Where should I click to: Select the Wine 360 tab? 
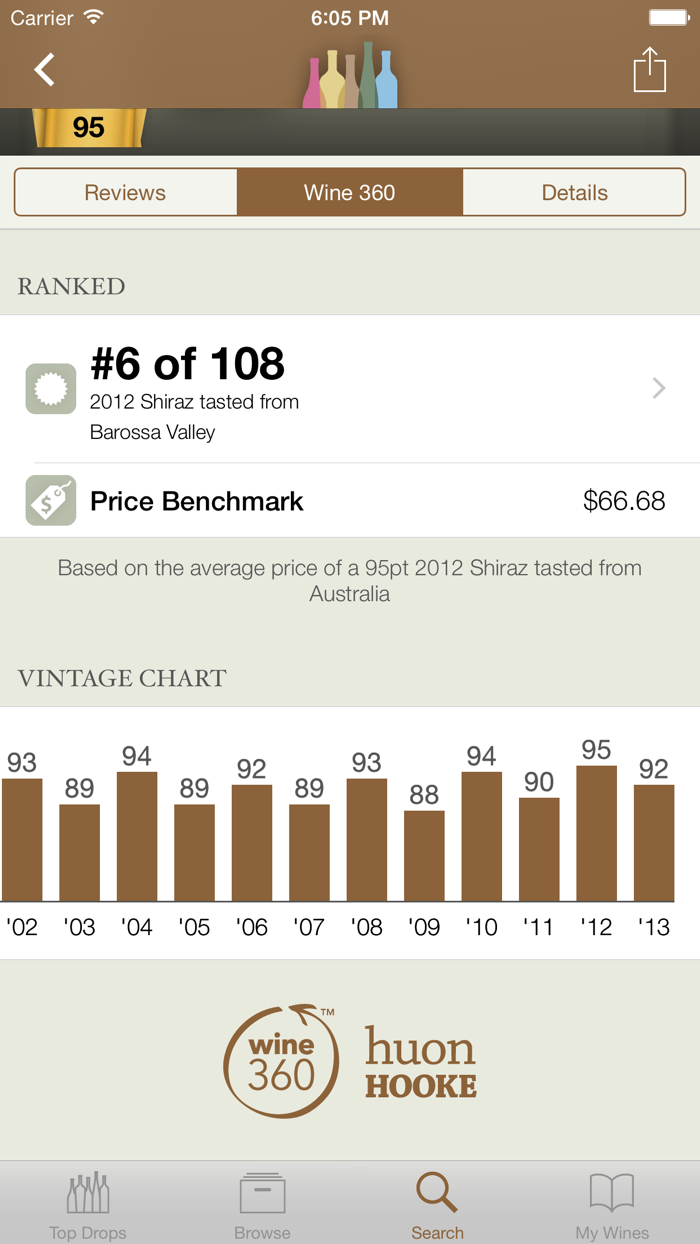pos(349,191)
